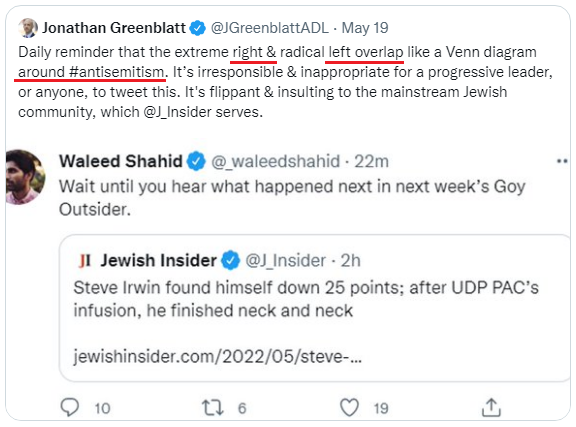Open Waleed Shahid's profile avatar
The image size is (576, 427).
[x=25, y=177]
